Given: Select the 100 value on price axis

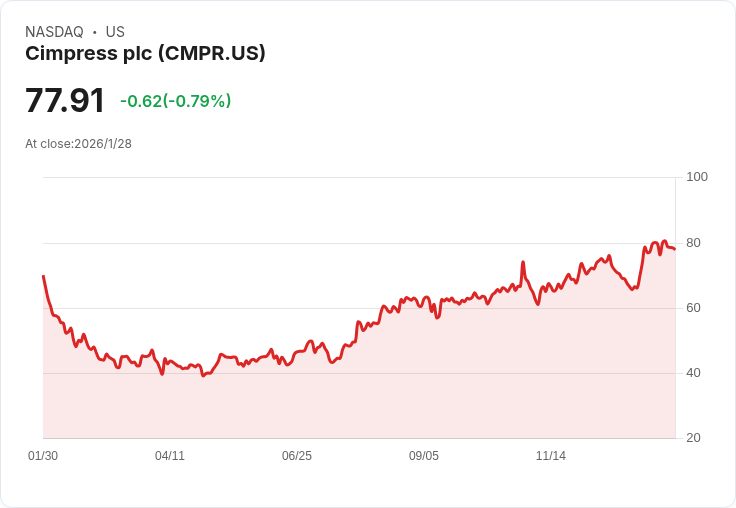Looking at the screenshot, I should pos(697,177).
